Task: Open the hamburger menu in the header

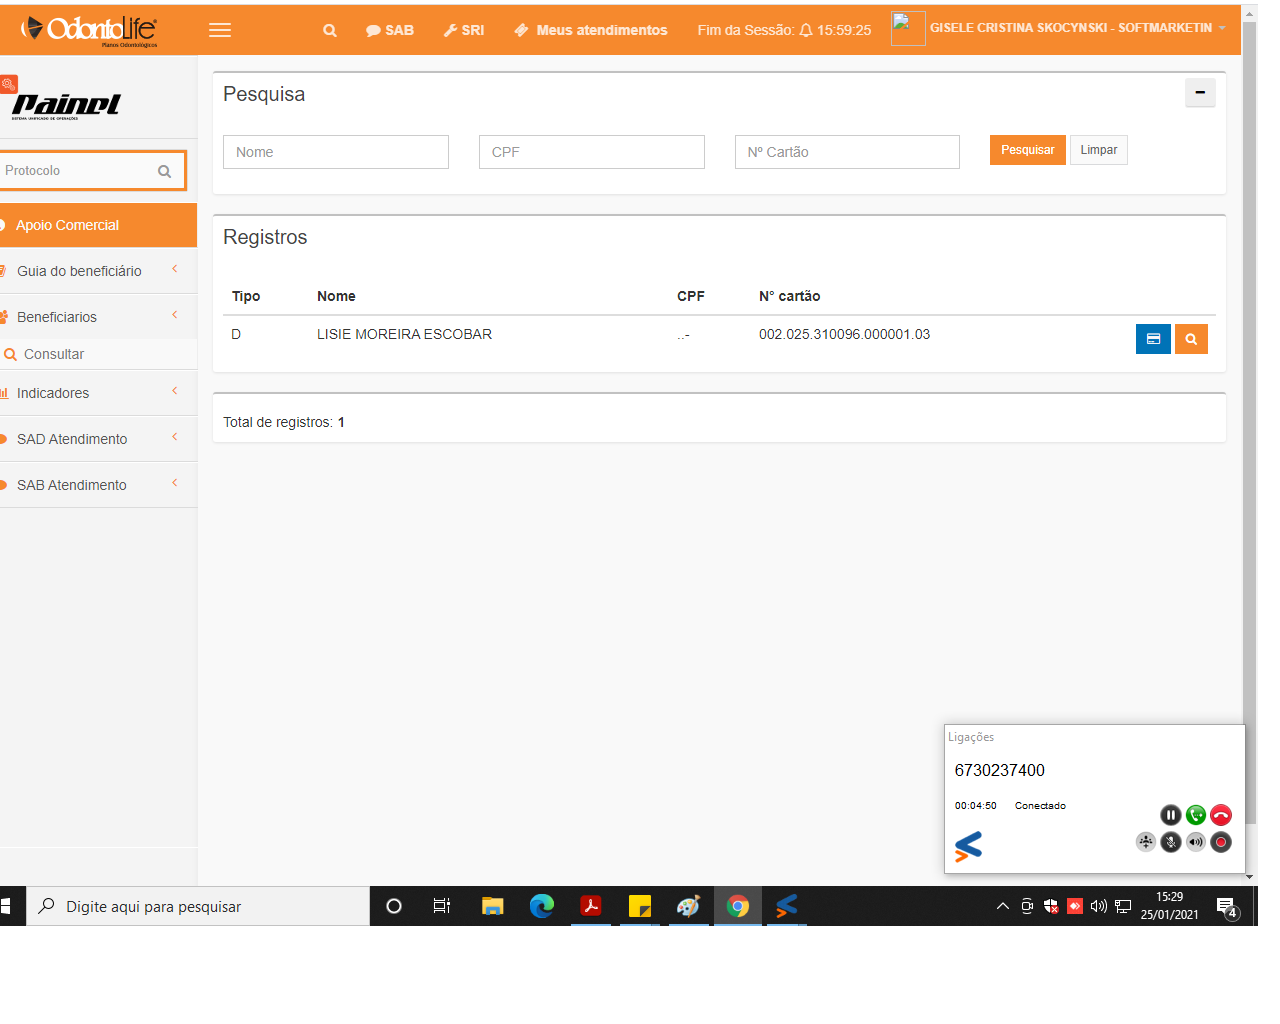Action: click(220, 30)
